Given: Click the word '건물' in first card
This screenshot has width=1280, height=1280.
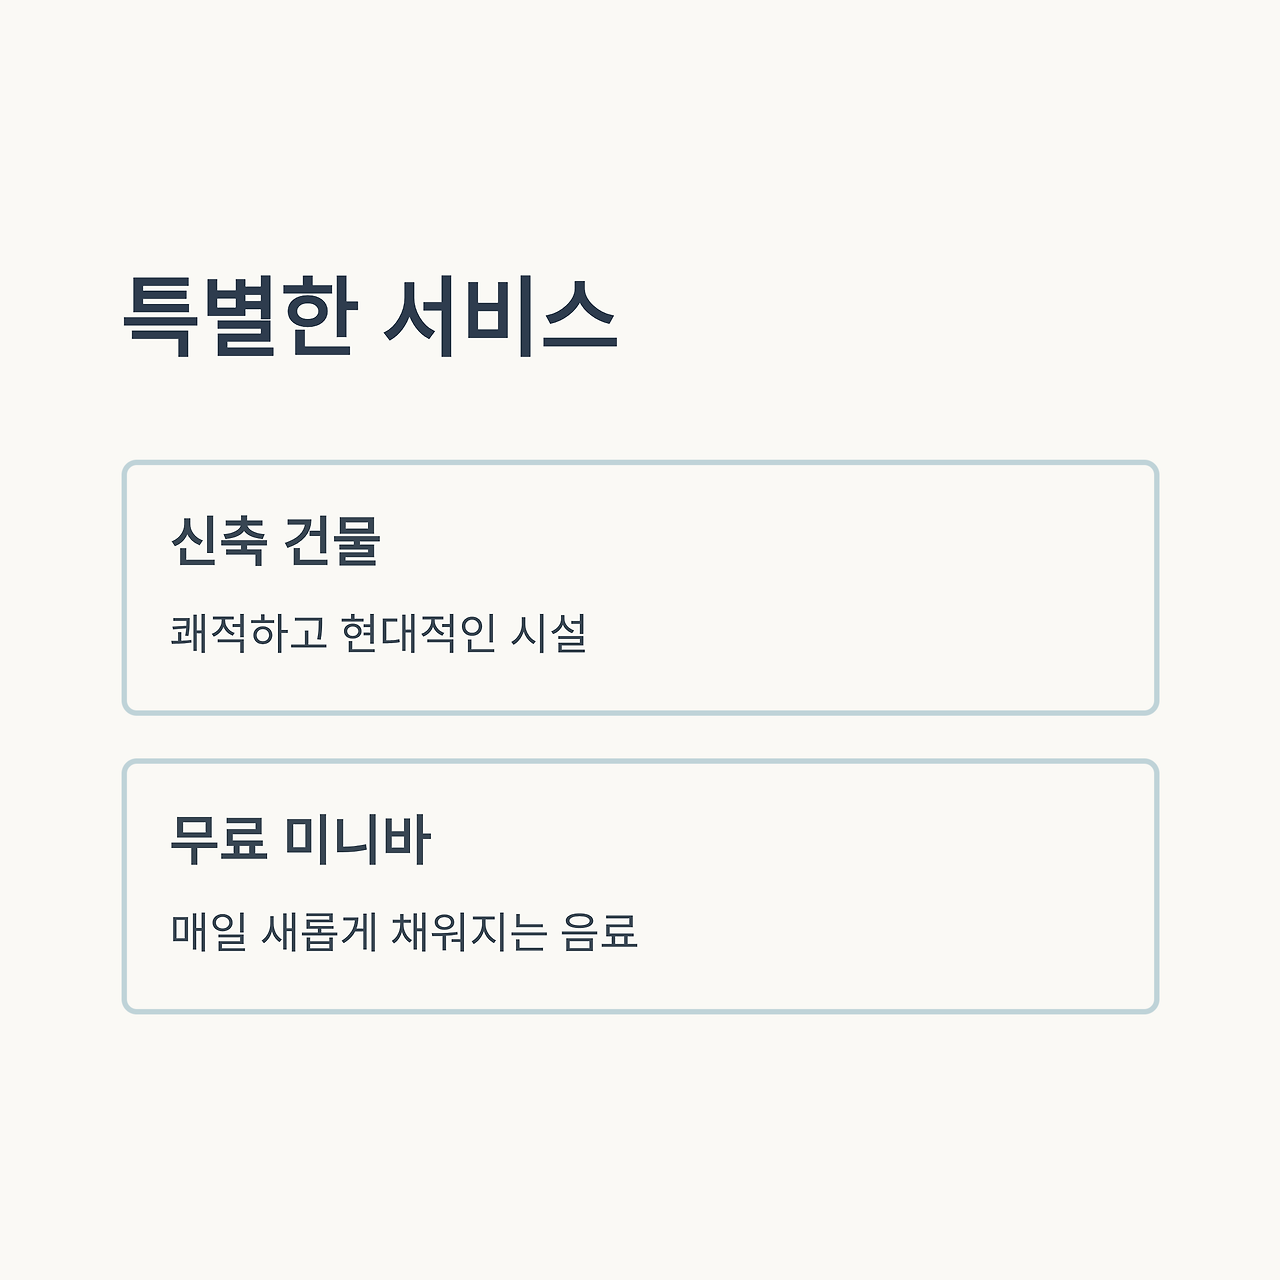Looking at the screenshot, I should 333,541.
